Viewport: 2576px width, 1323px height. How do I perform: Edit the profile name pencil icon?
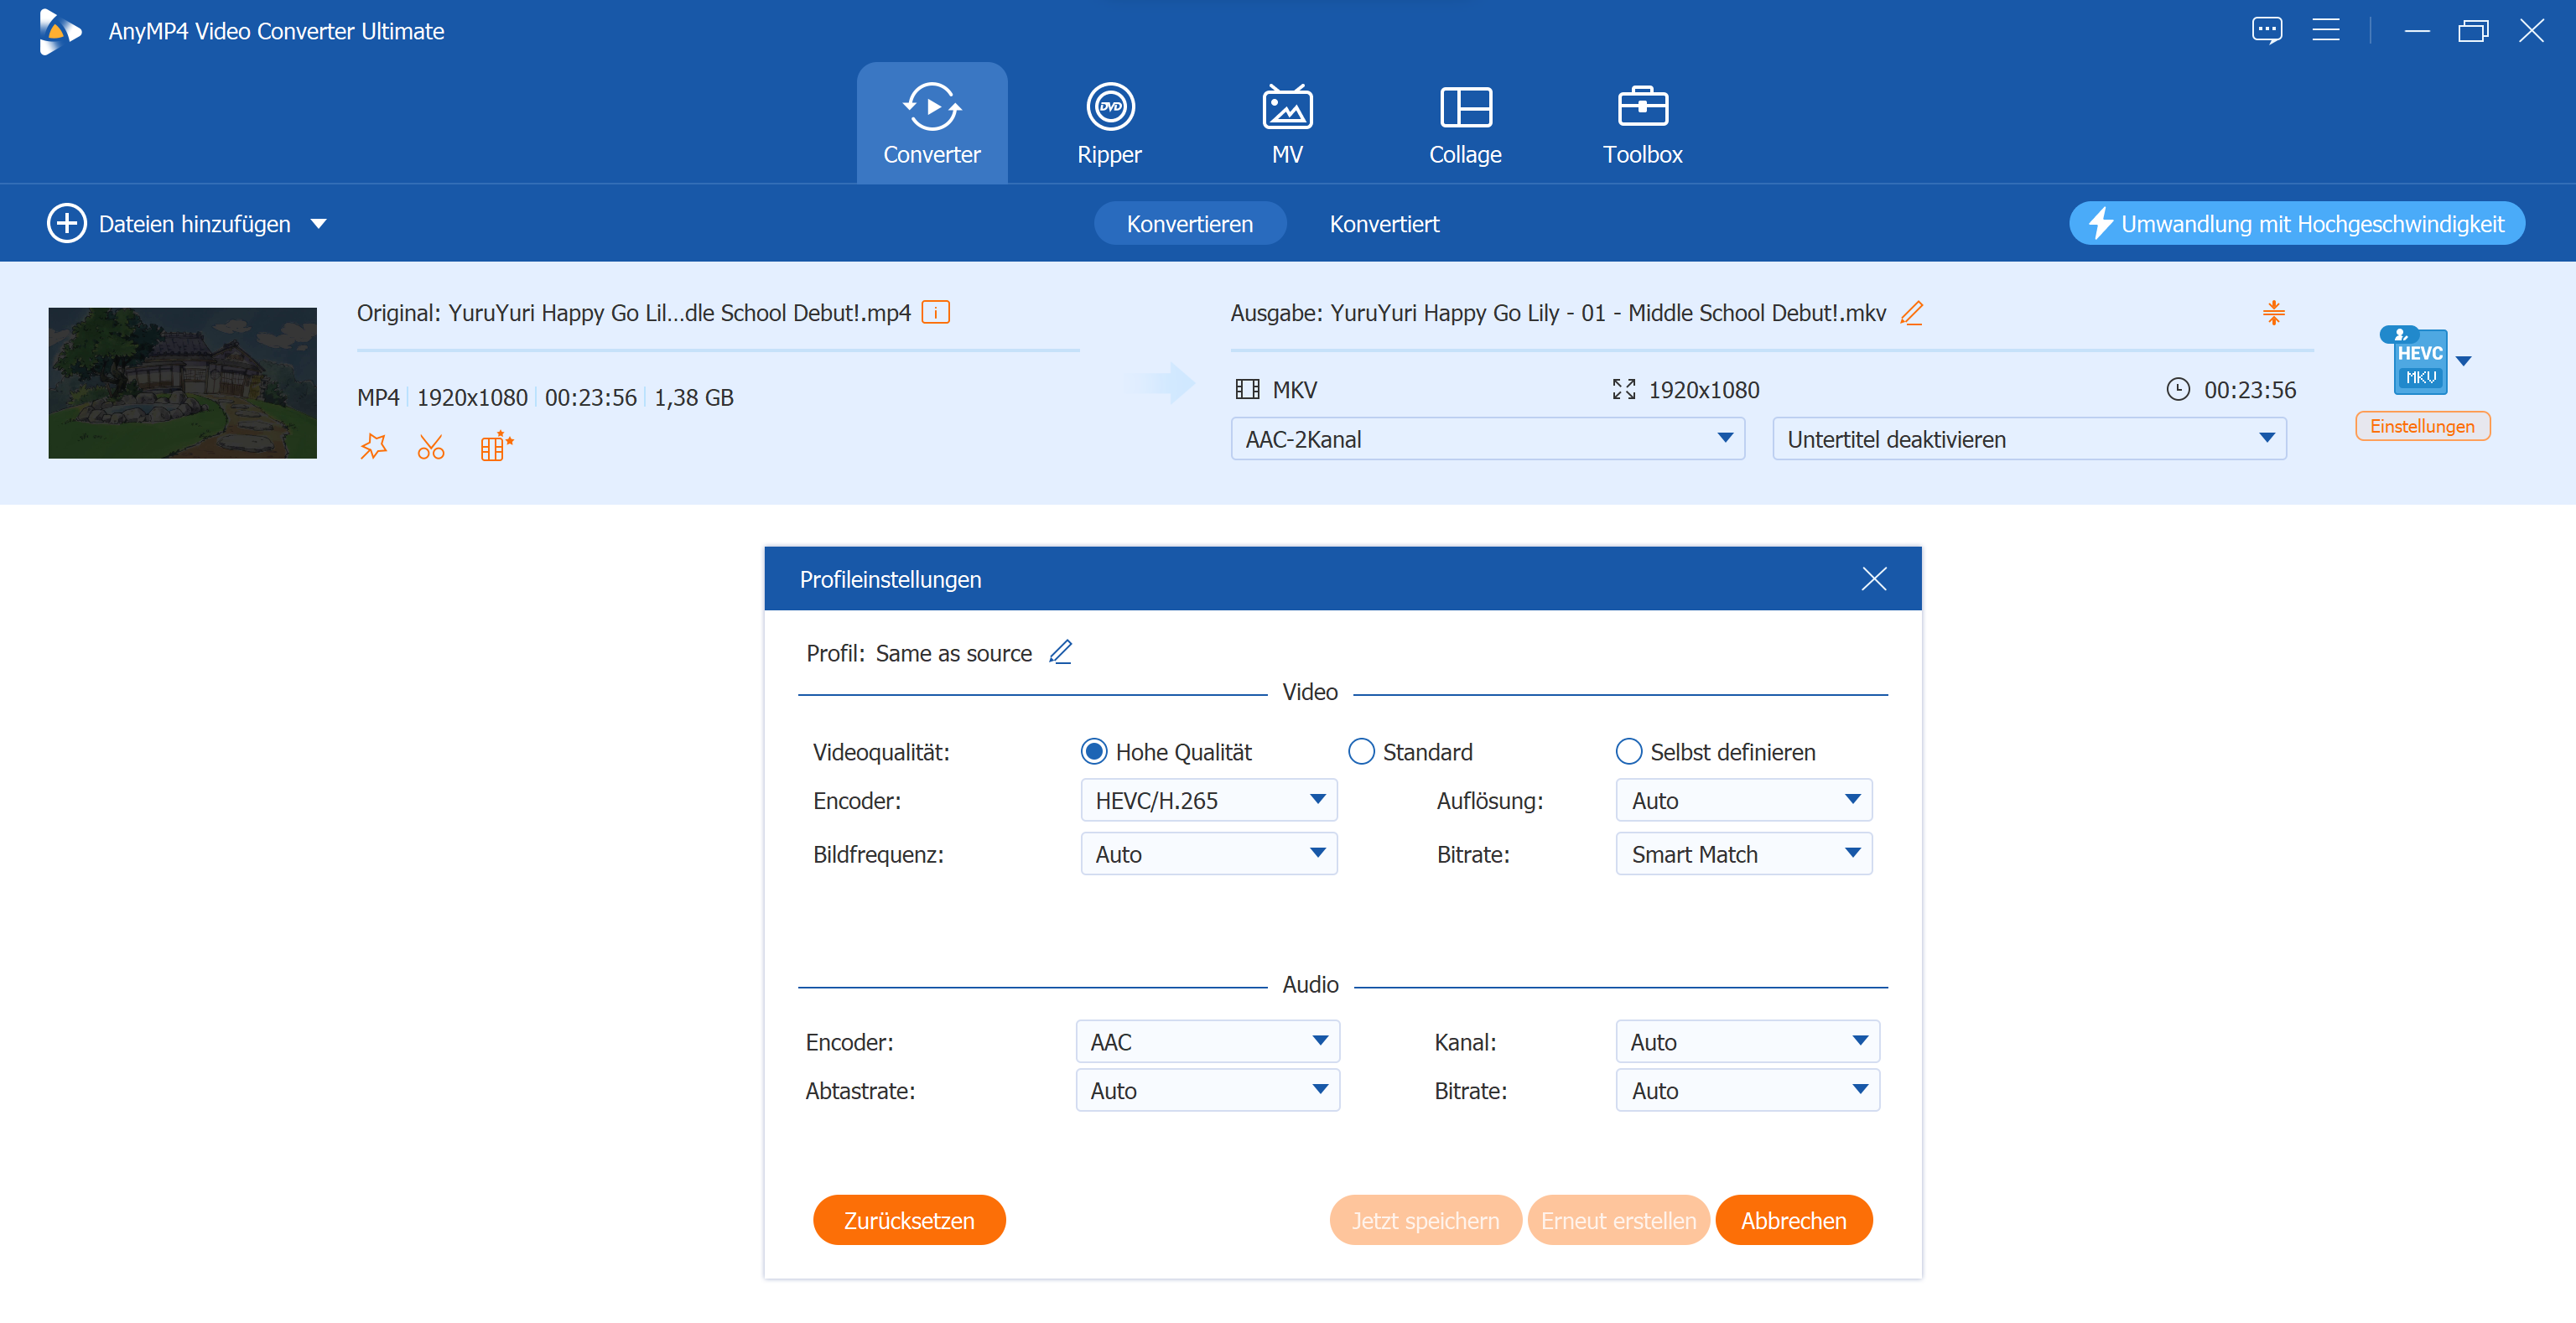1060,652
